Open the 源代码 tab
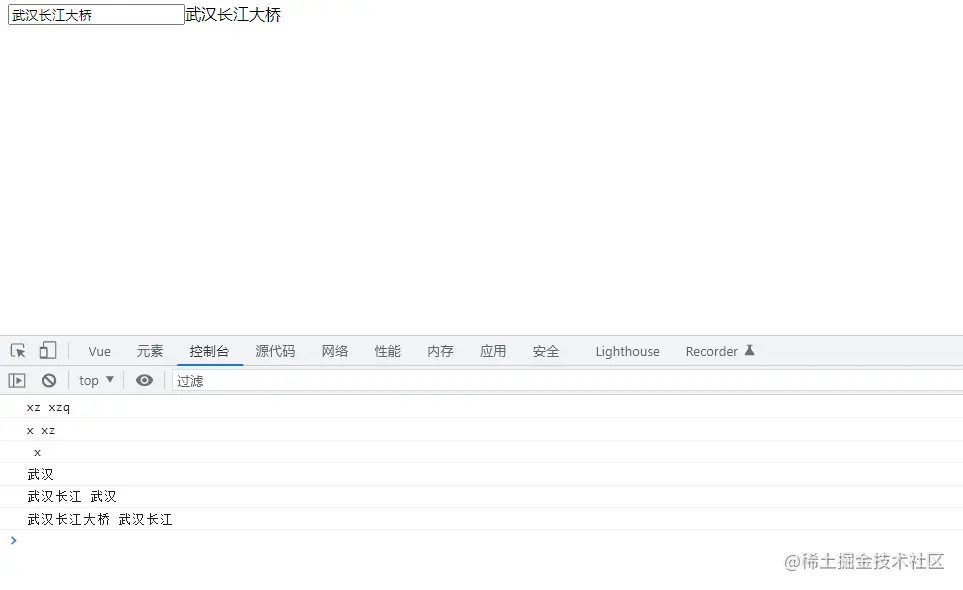This screenshot has height=590, width=963. point(275,351)
